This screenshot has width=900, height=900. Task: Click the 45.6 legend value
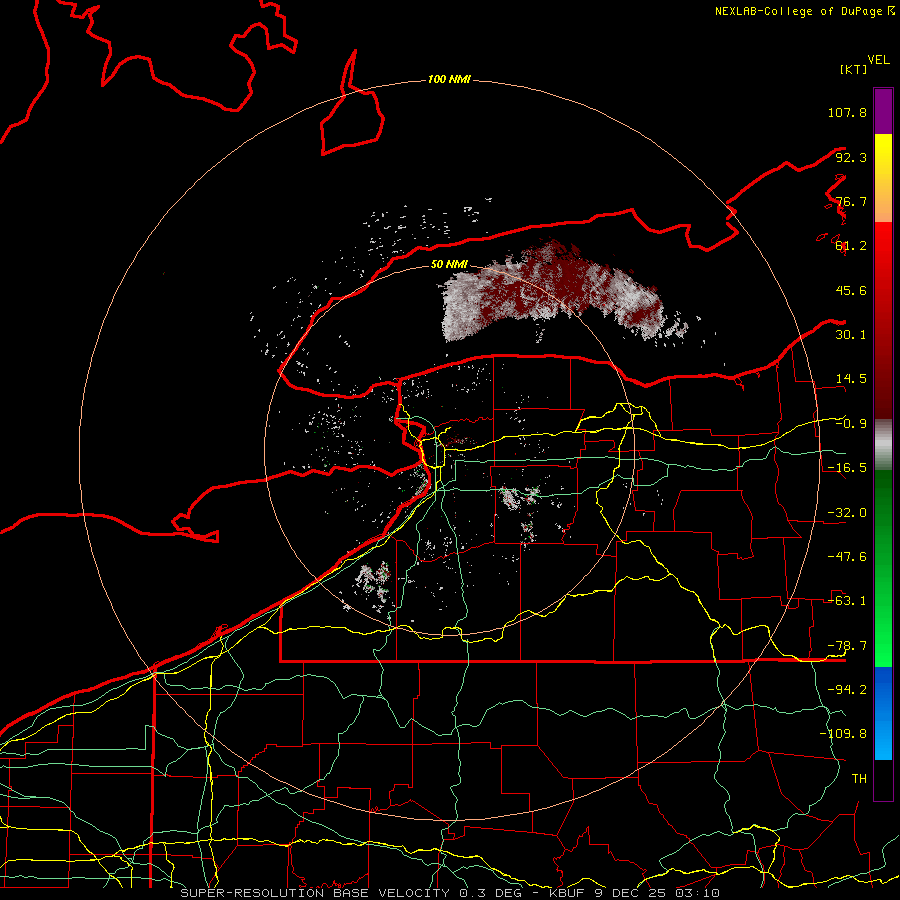tap(851, 290)
